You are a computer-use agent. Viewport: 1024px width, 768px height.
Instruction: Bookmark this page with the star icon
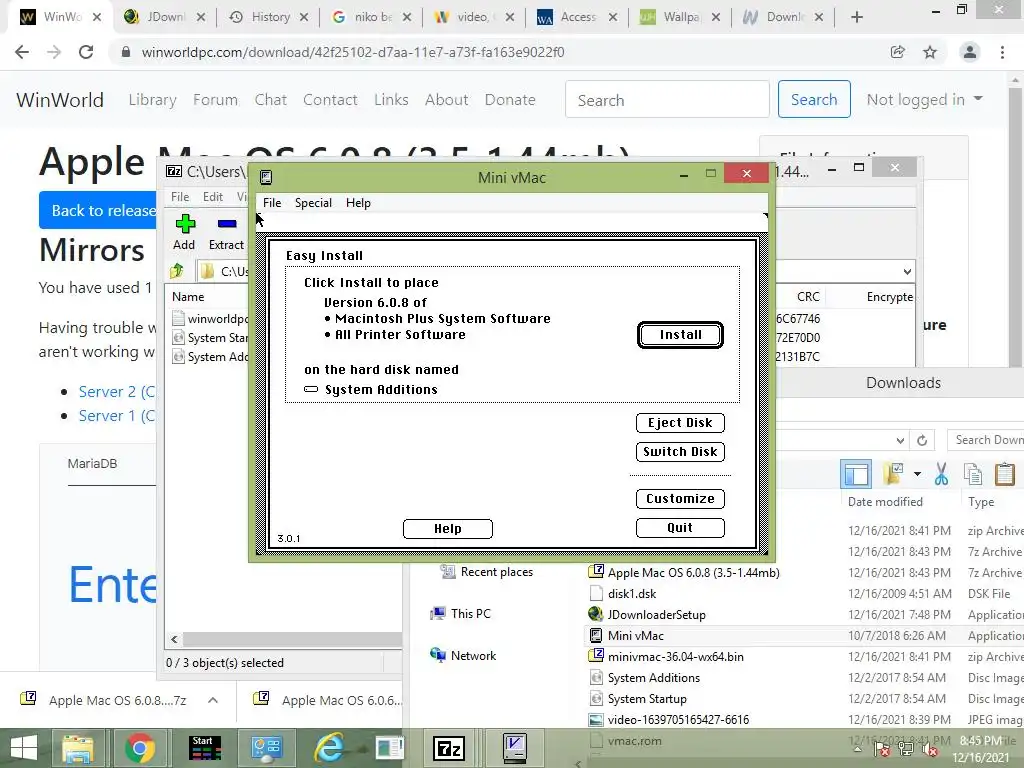pyautogui.click(x=930, y=52)
